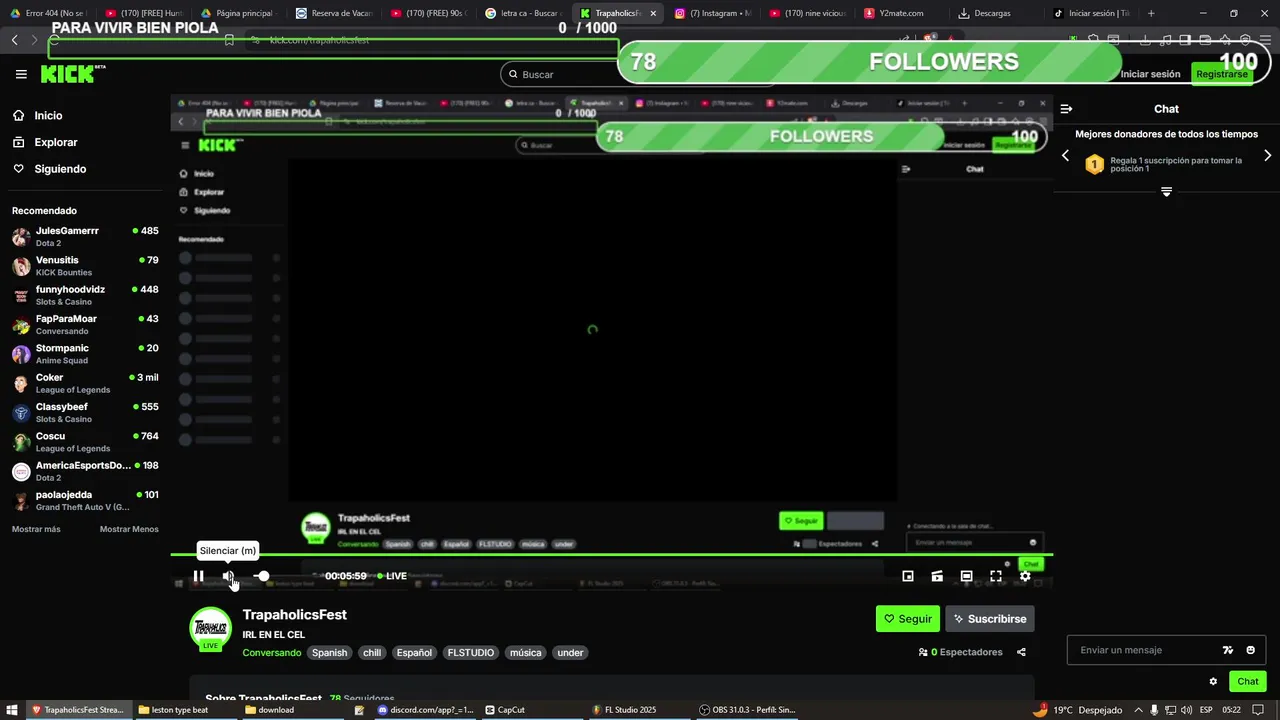
Task: Open FL Studio 2025 from taskbar
Action: (x=630, y=710)
